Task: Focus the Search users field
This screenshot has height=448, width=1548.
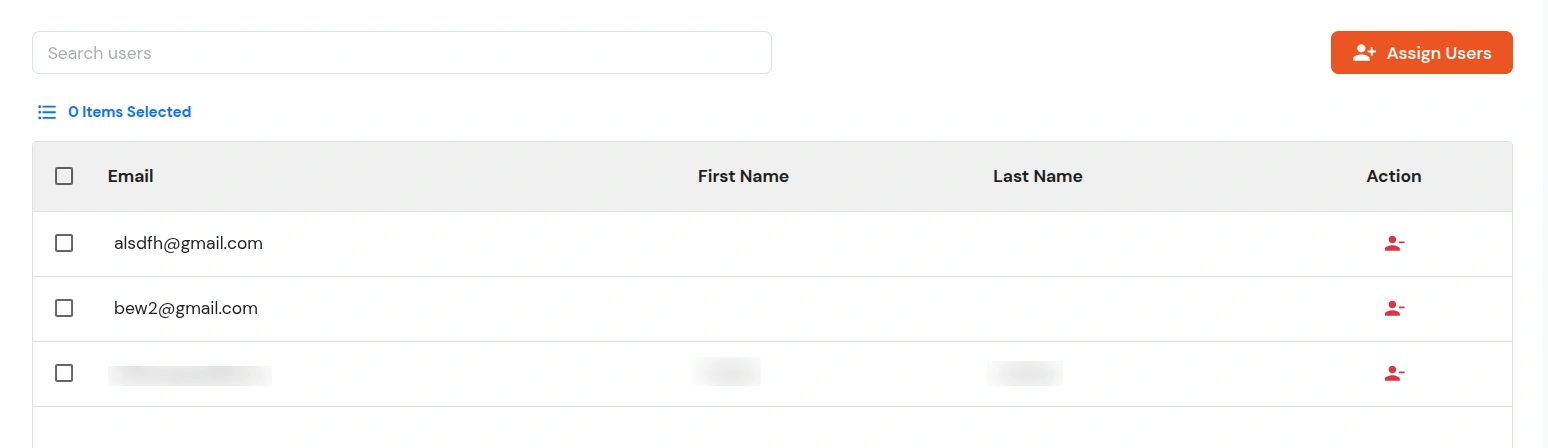Action: (402, 53)
